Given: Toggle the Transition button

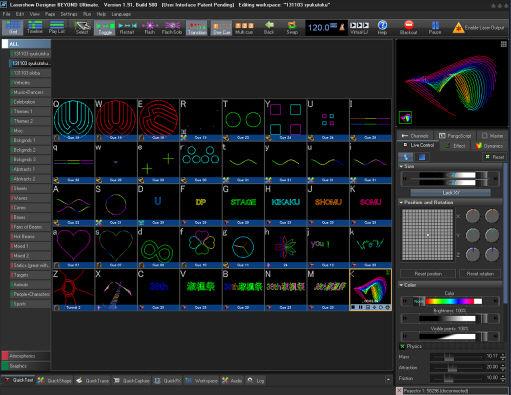Looking at the screenshot, I should click(x=197, y=28).
